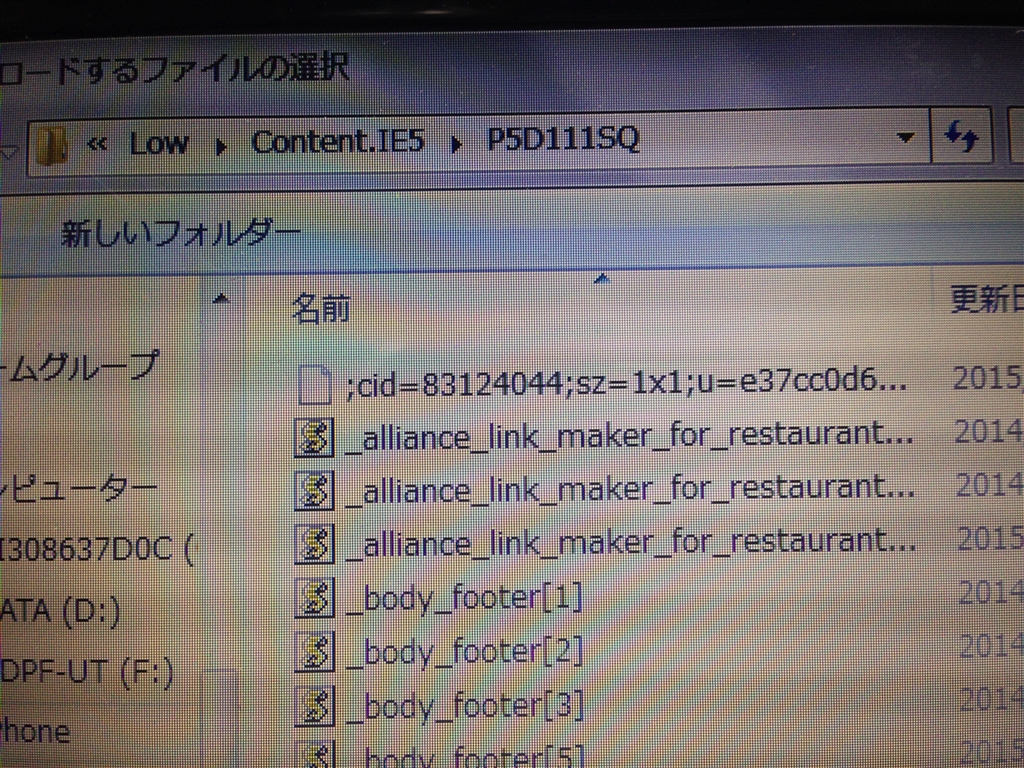This screenshot has height=768, width=1024.
Task: Click the script icon of _body_footer[5]
Action: (317, 754)
